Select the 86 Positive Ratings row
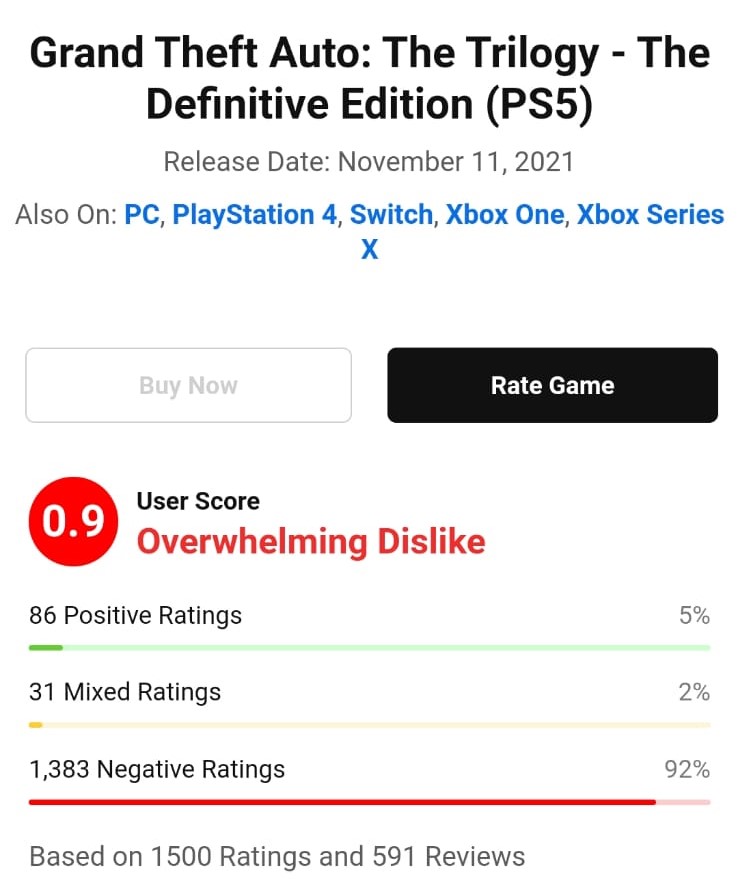Image resolution: width=738 pixels, height=895 pixels. click(369, 626)
